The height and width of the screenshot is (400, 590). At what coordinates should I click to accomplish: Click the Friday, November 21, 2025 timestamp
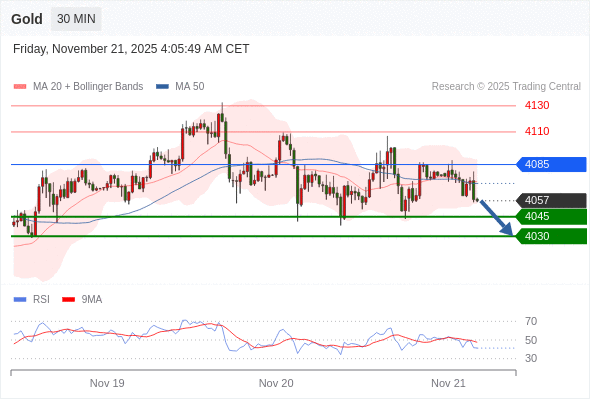131,49
